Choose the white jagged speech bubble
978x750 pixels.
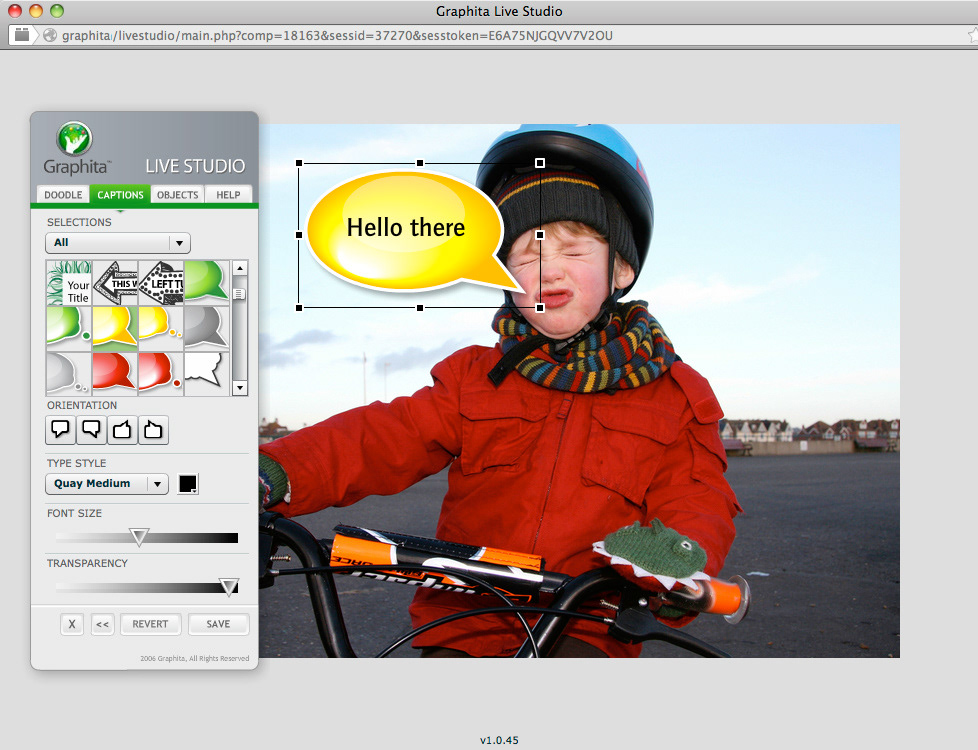[x=206, y=374]
